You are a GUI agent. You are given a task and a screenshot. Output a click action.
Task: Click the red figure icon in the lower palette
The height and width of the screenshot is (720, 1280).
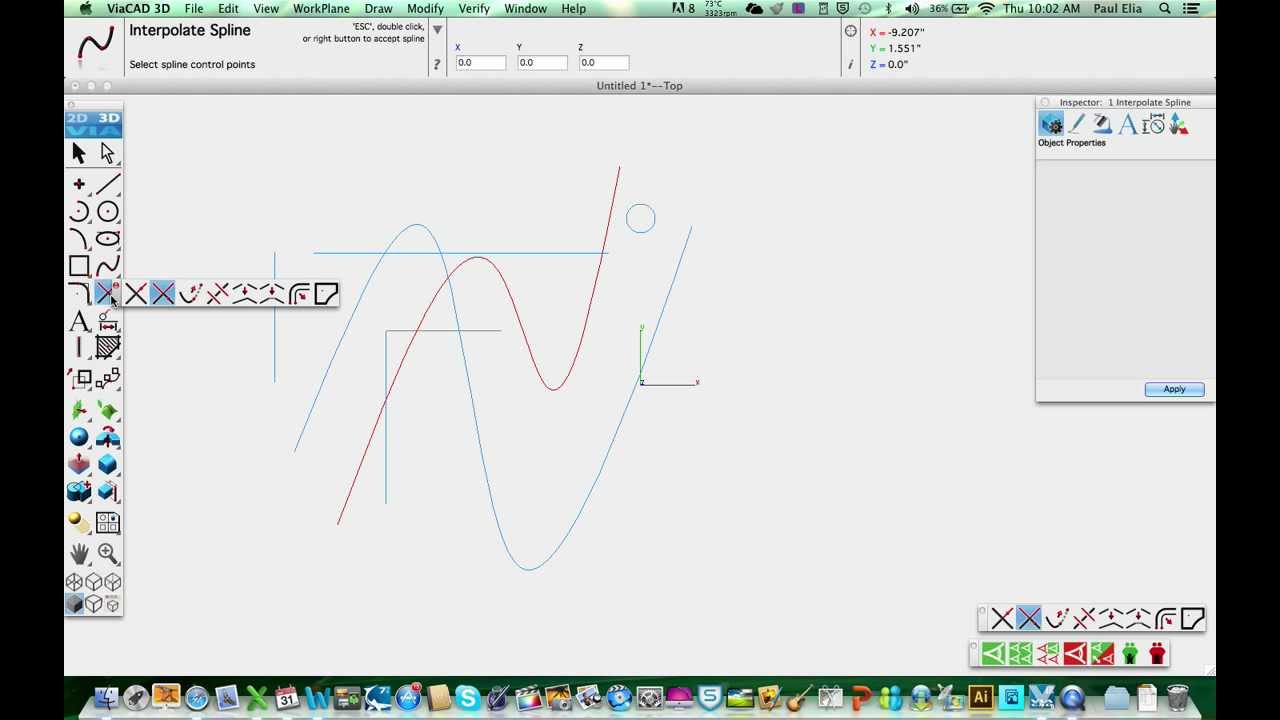click(x=1157, y=654)
